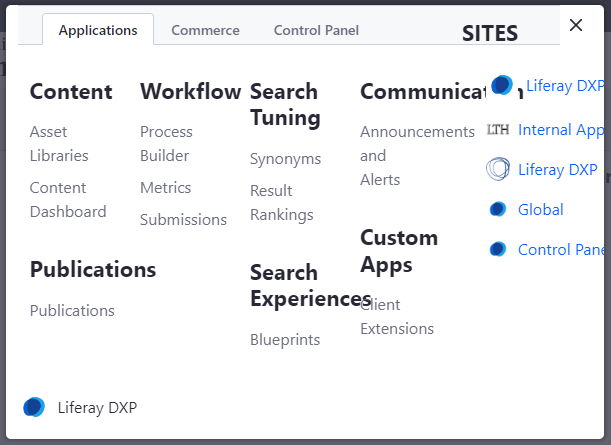
Task: Open the Internal App site link
Action: point(561,130)
